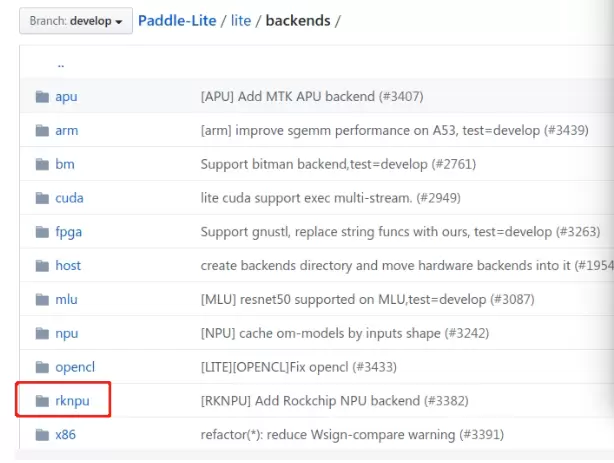Click the fpga folder icon

click(x=42, y=232)
